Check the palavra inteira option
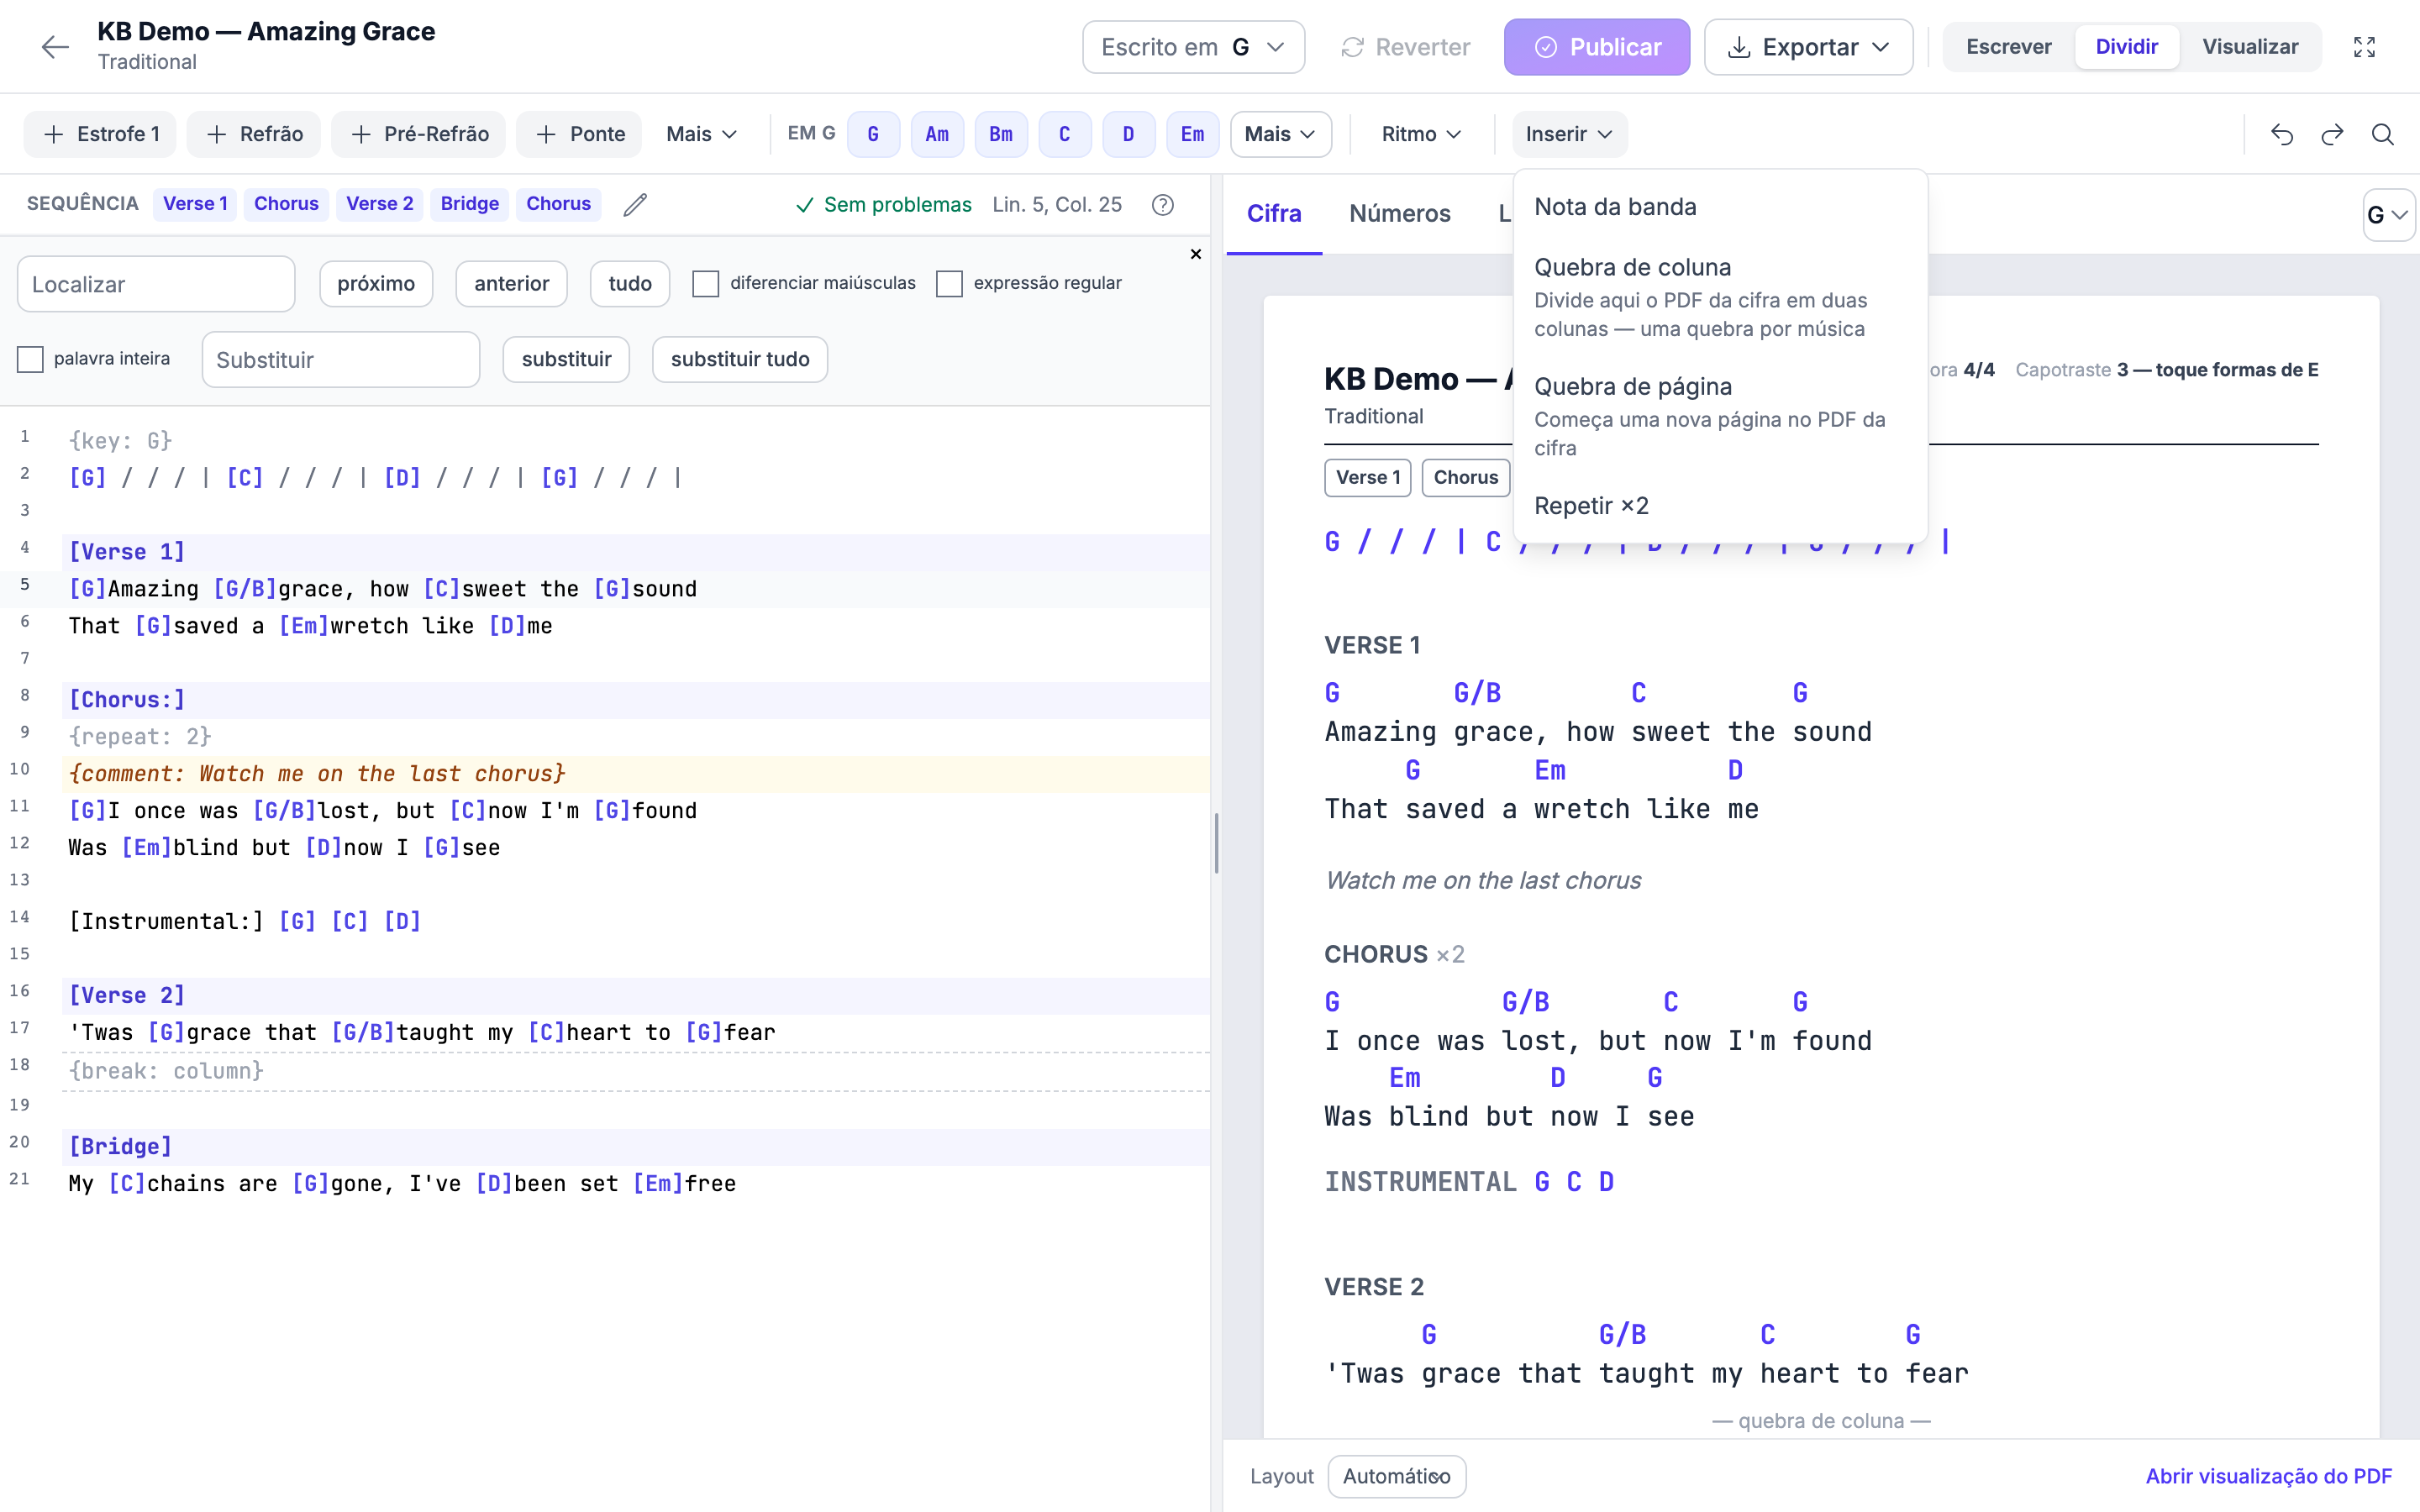 pyautogui.click(x=30, y=359)
